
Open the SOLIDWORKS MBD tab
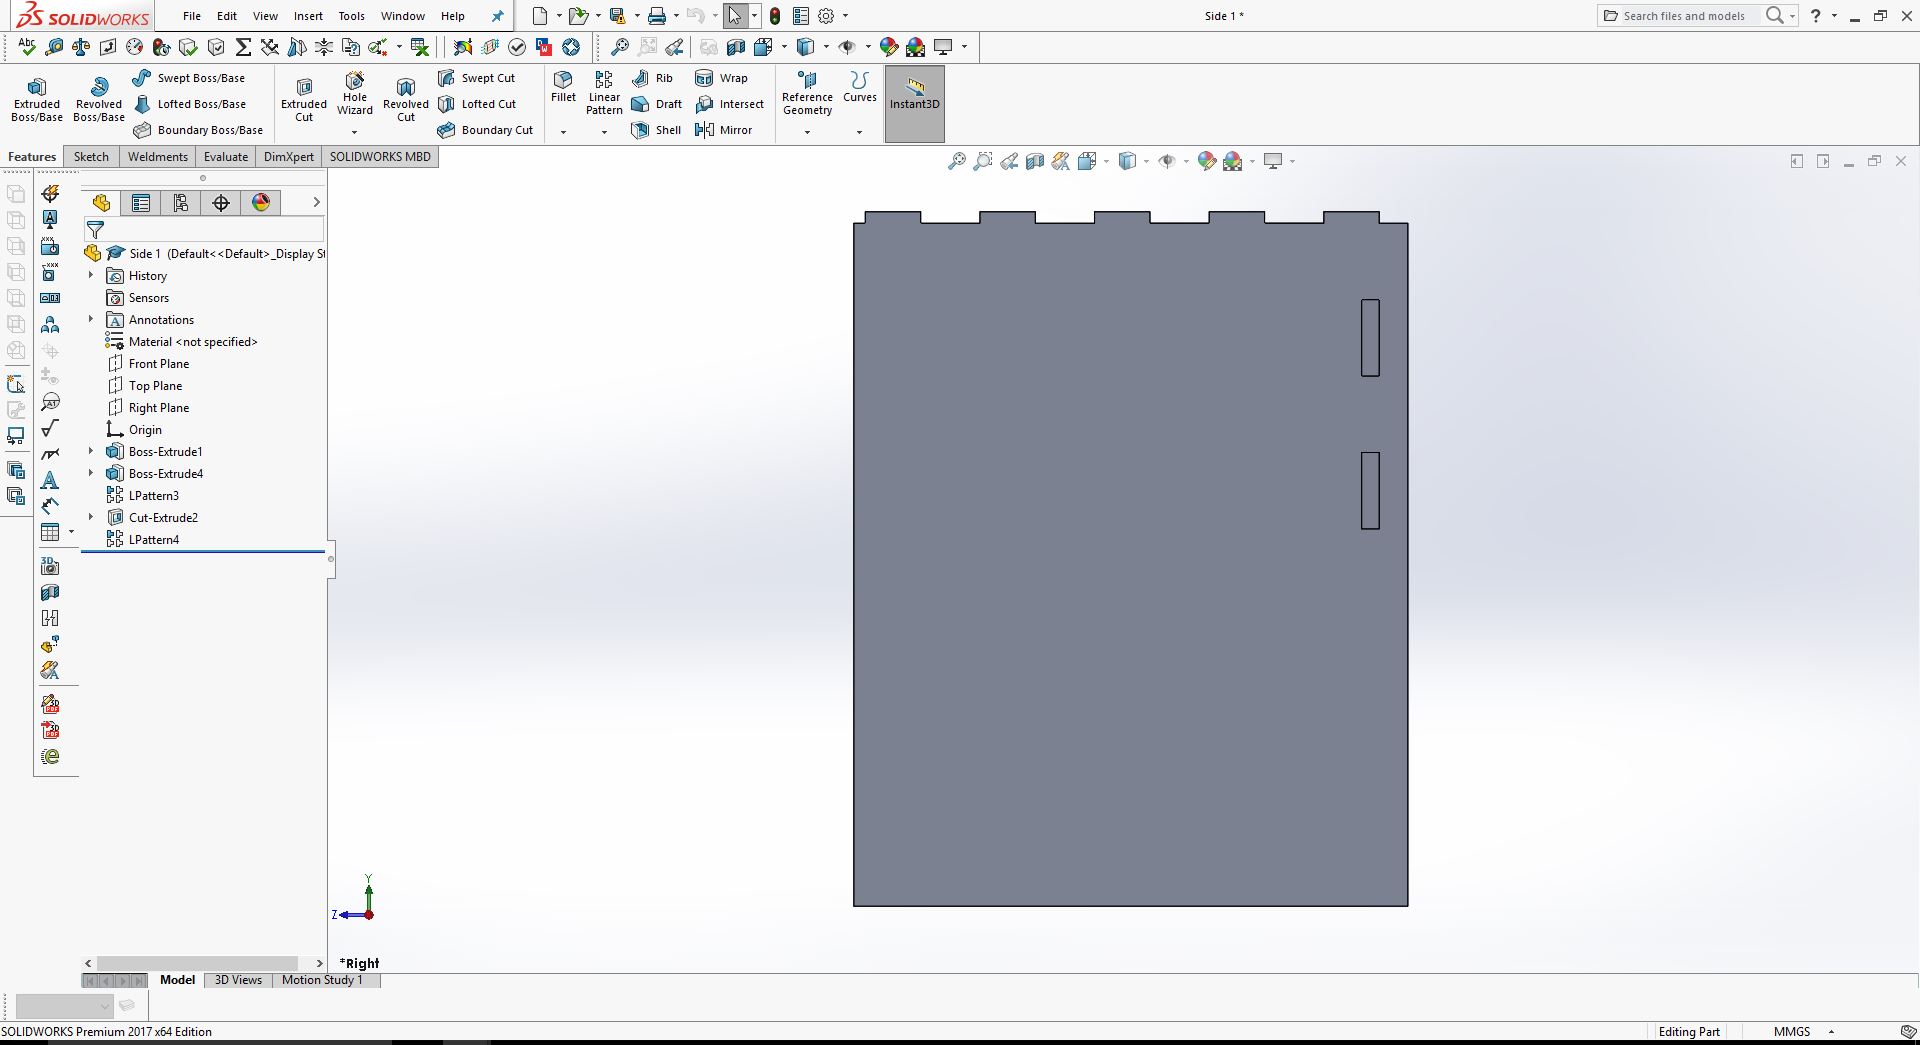(x=380, y=157)
